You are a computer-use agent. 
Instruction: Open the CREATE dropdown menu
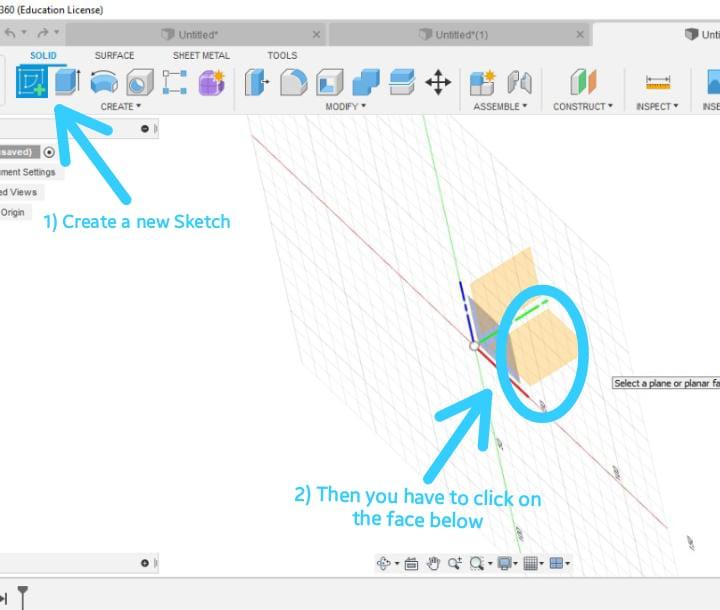(x=121, y=107)
